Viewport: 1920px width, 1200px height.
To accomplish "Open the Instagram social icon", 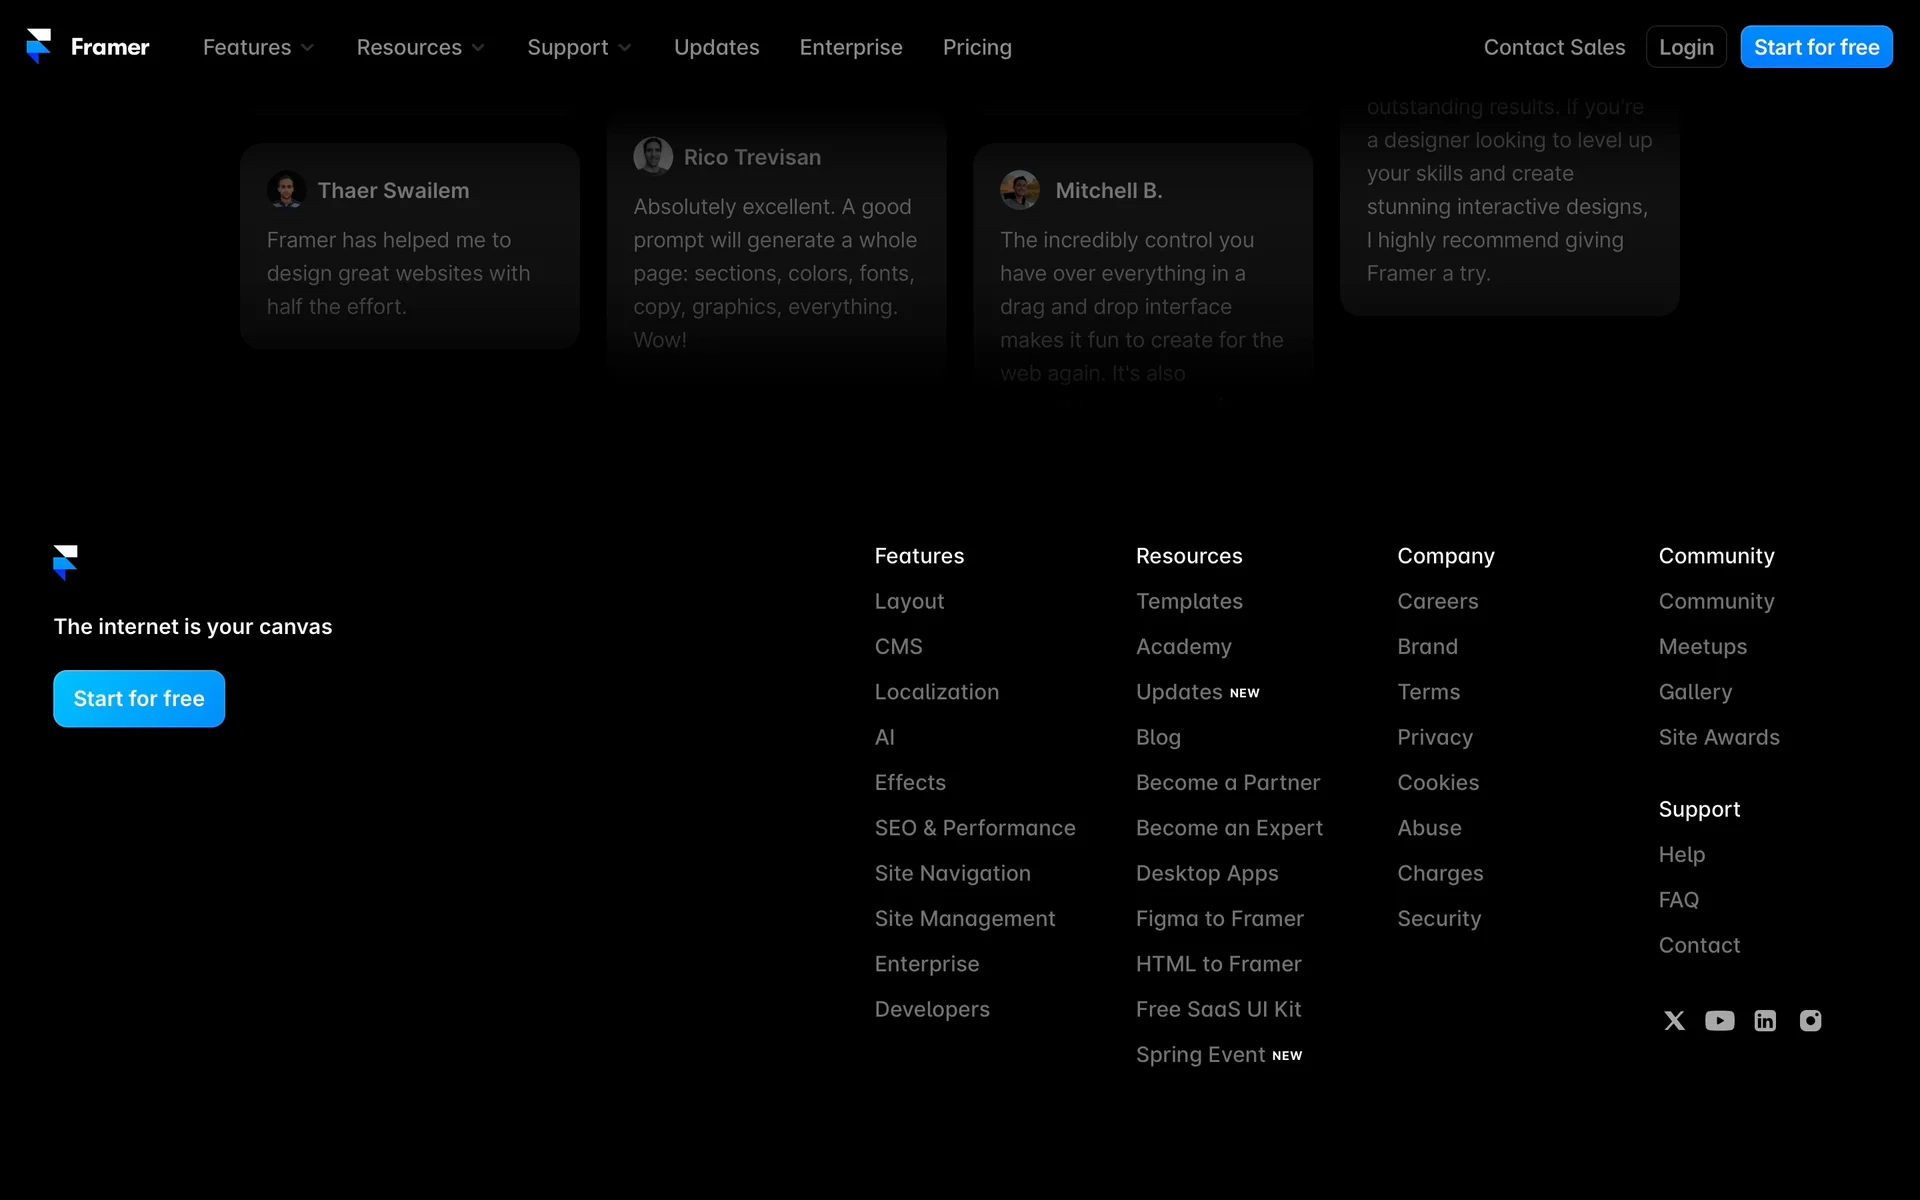I will (x=1810, y=1020).
